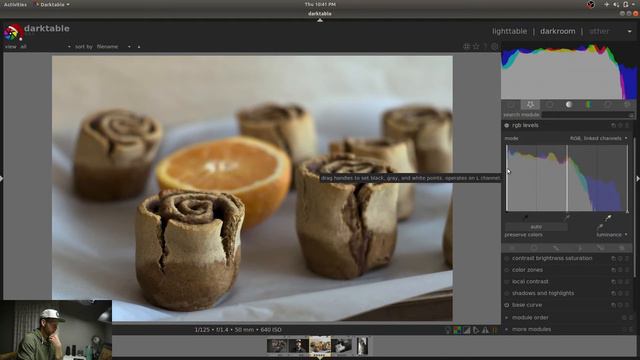This screenshot has height=360, width=640.
Task: Open the clock calendar in top bar
Action: point(320,4)
